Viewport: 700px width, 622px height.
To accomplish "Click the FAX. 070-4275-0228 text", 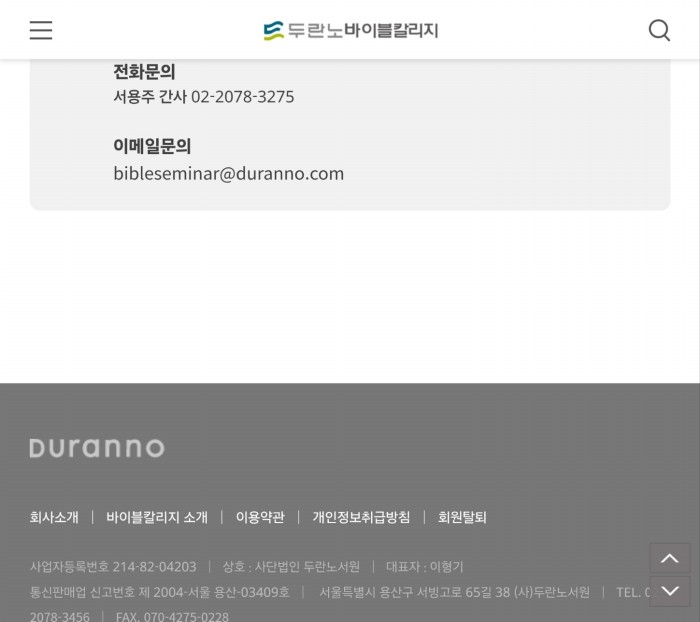I will click(x=172, y=617).
